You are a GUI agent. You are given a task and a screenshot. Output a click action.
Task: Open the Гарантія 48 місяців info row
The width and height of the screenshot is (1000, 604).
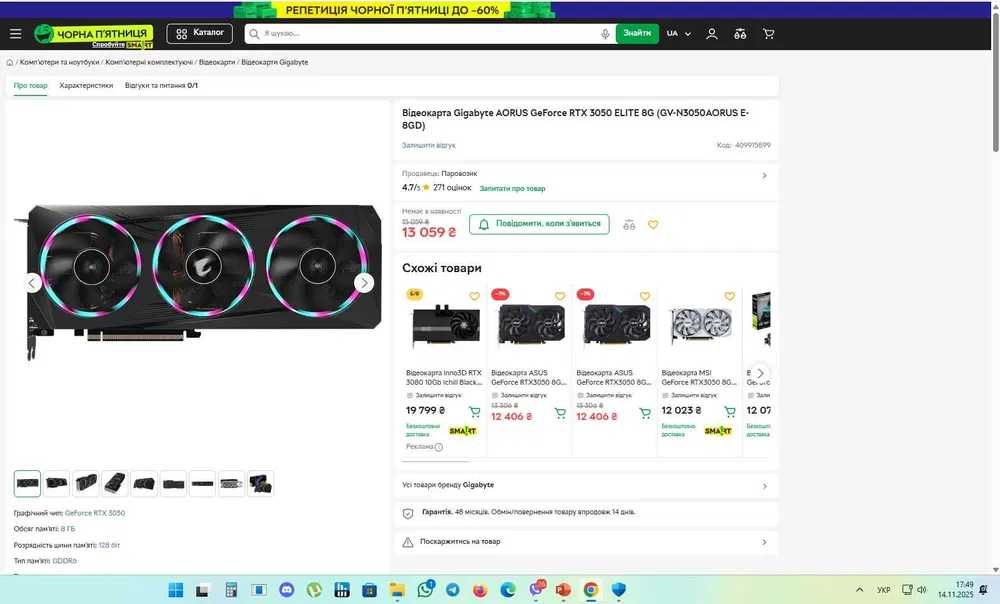(x=585, y=513)
